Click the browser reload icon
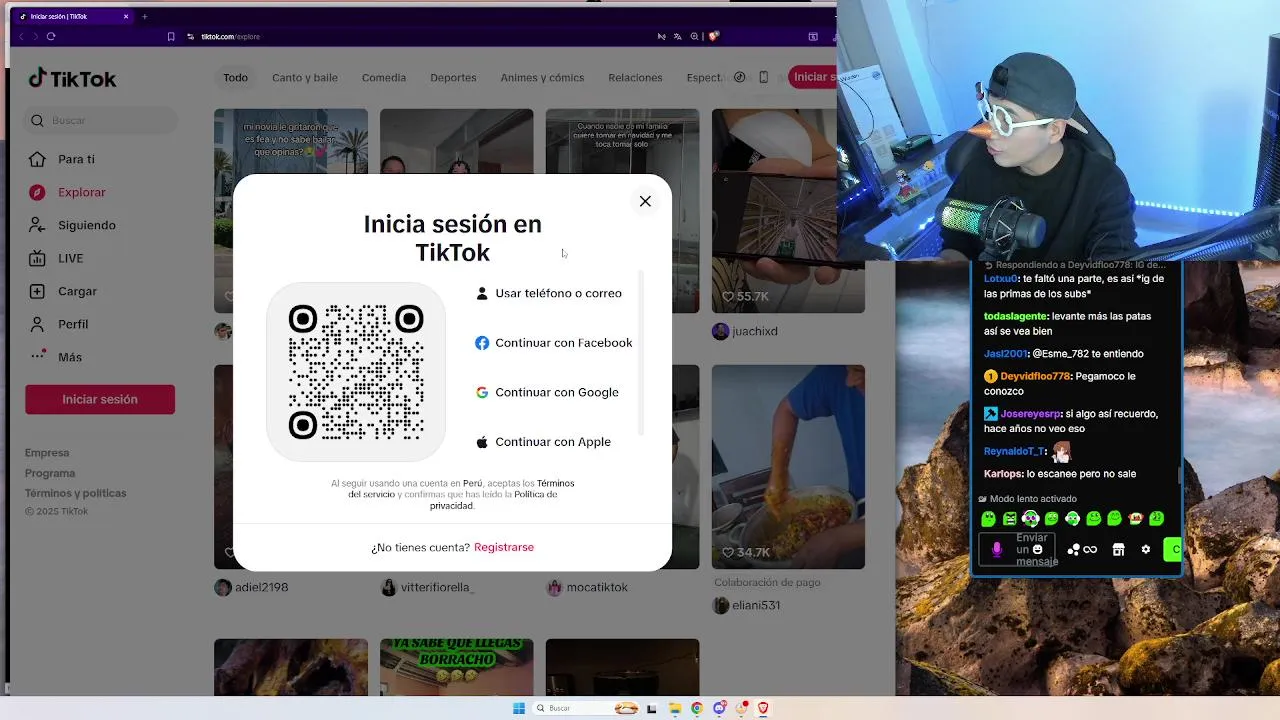 [x=51, y=36]
